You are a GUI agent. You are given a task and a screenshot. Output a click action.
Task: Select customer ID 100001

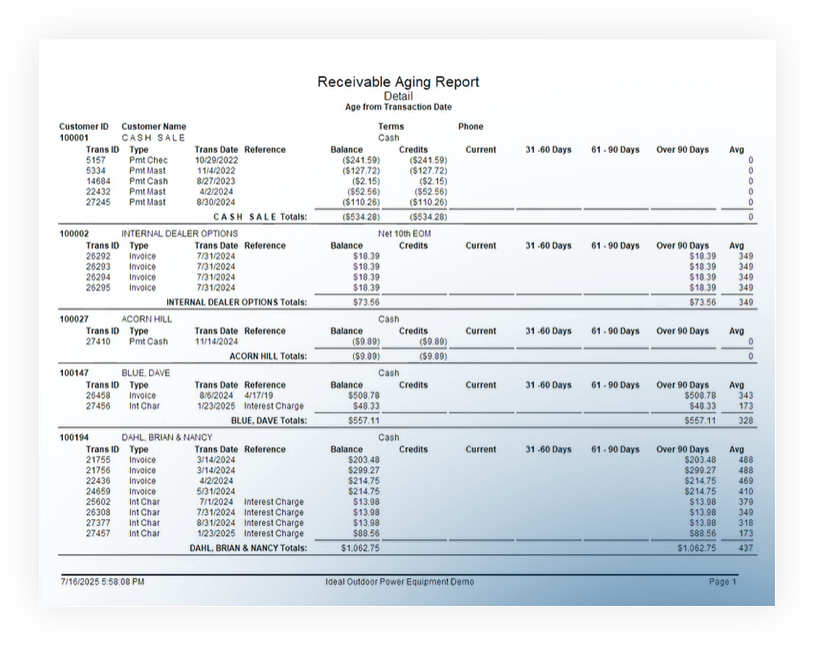pyautogui.click(x=74, y=138)
